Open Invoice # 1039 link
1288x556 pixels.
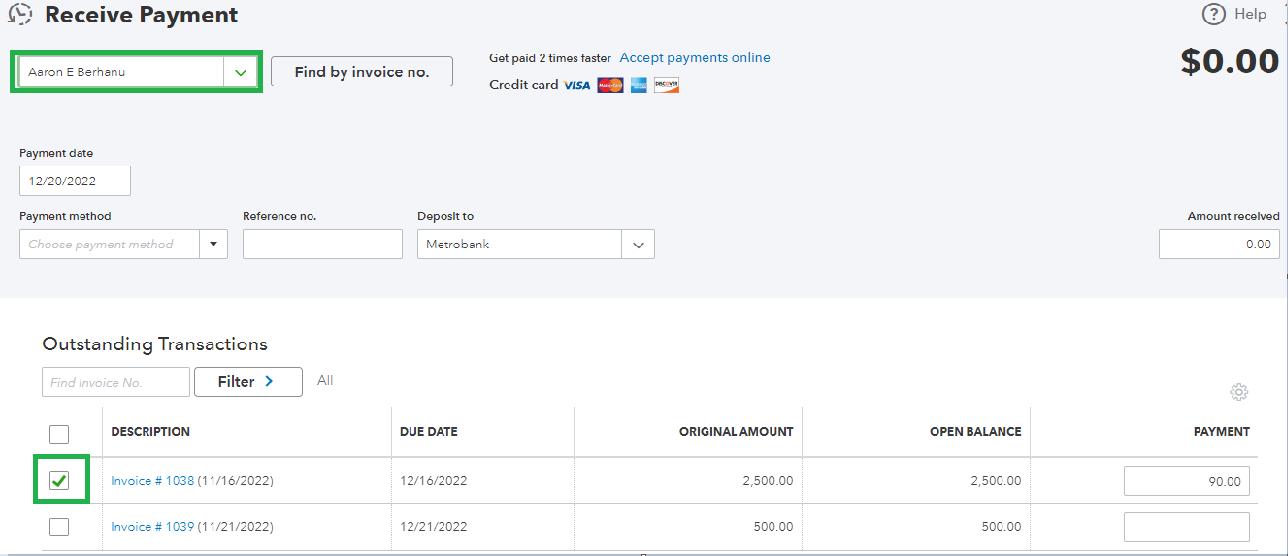[x=152, y=527]
